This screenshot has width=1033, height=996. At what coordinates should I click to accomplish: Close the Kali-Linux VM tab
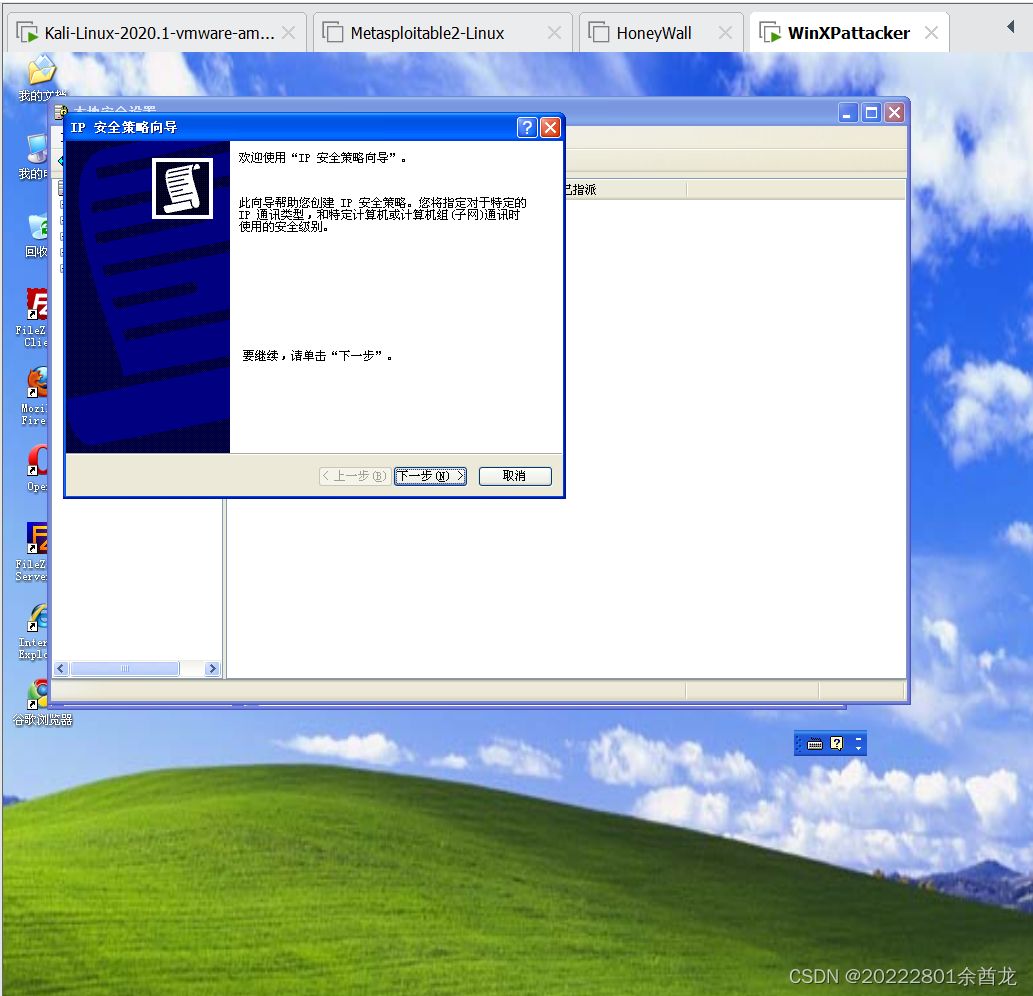[x=289, y=32]
